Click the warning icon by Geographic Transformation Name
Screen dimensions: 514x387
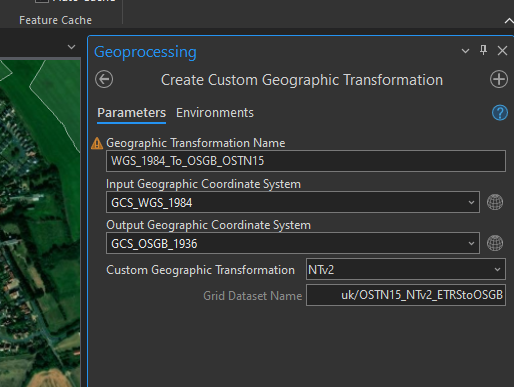pyautogui.click(x=97, y=143)
